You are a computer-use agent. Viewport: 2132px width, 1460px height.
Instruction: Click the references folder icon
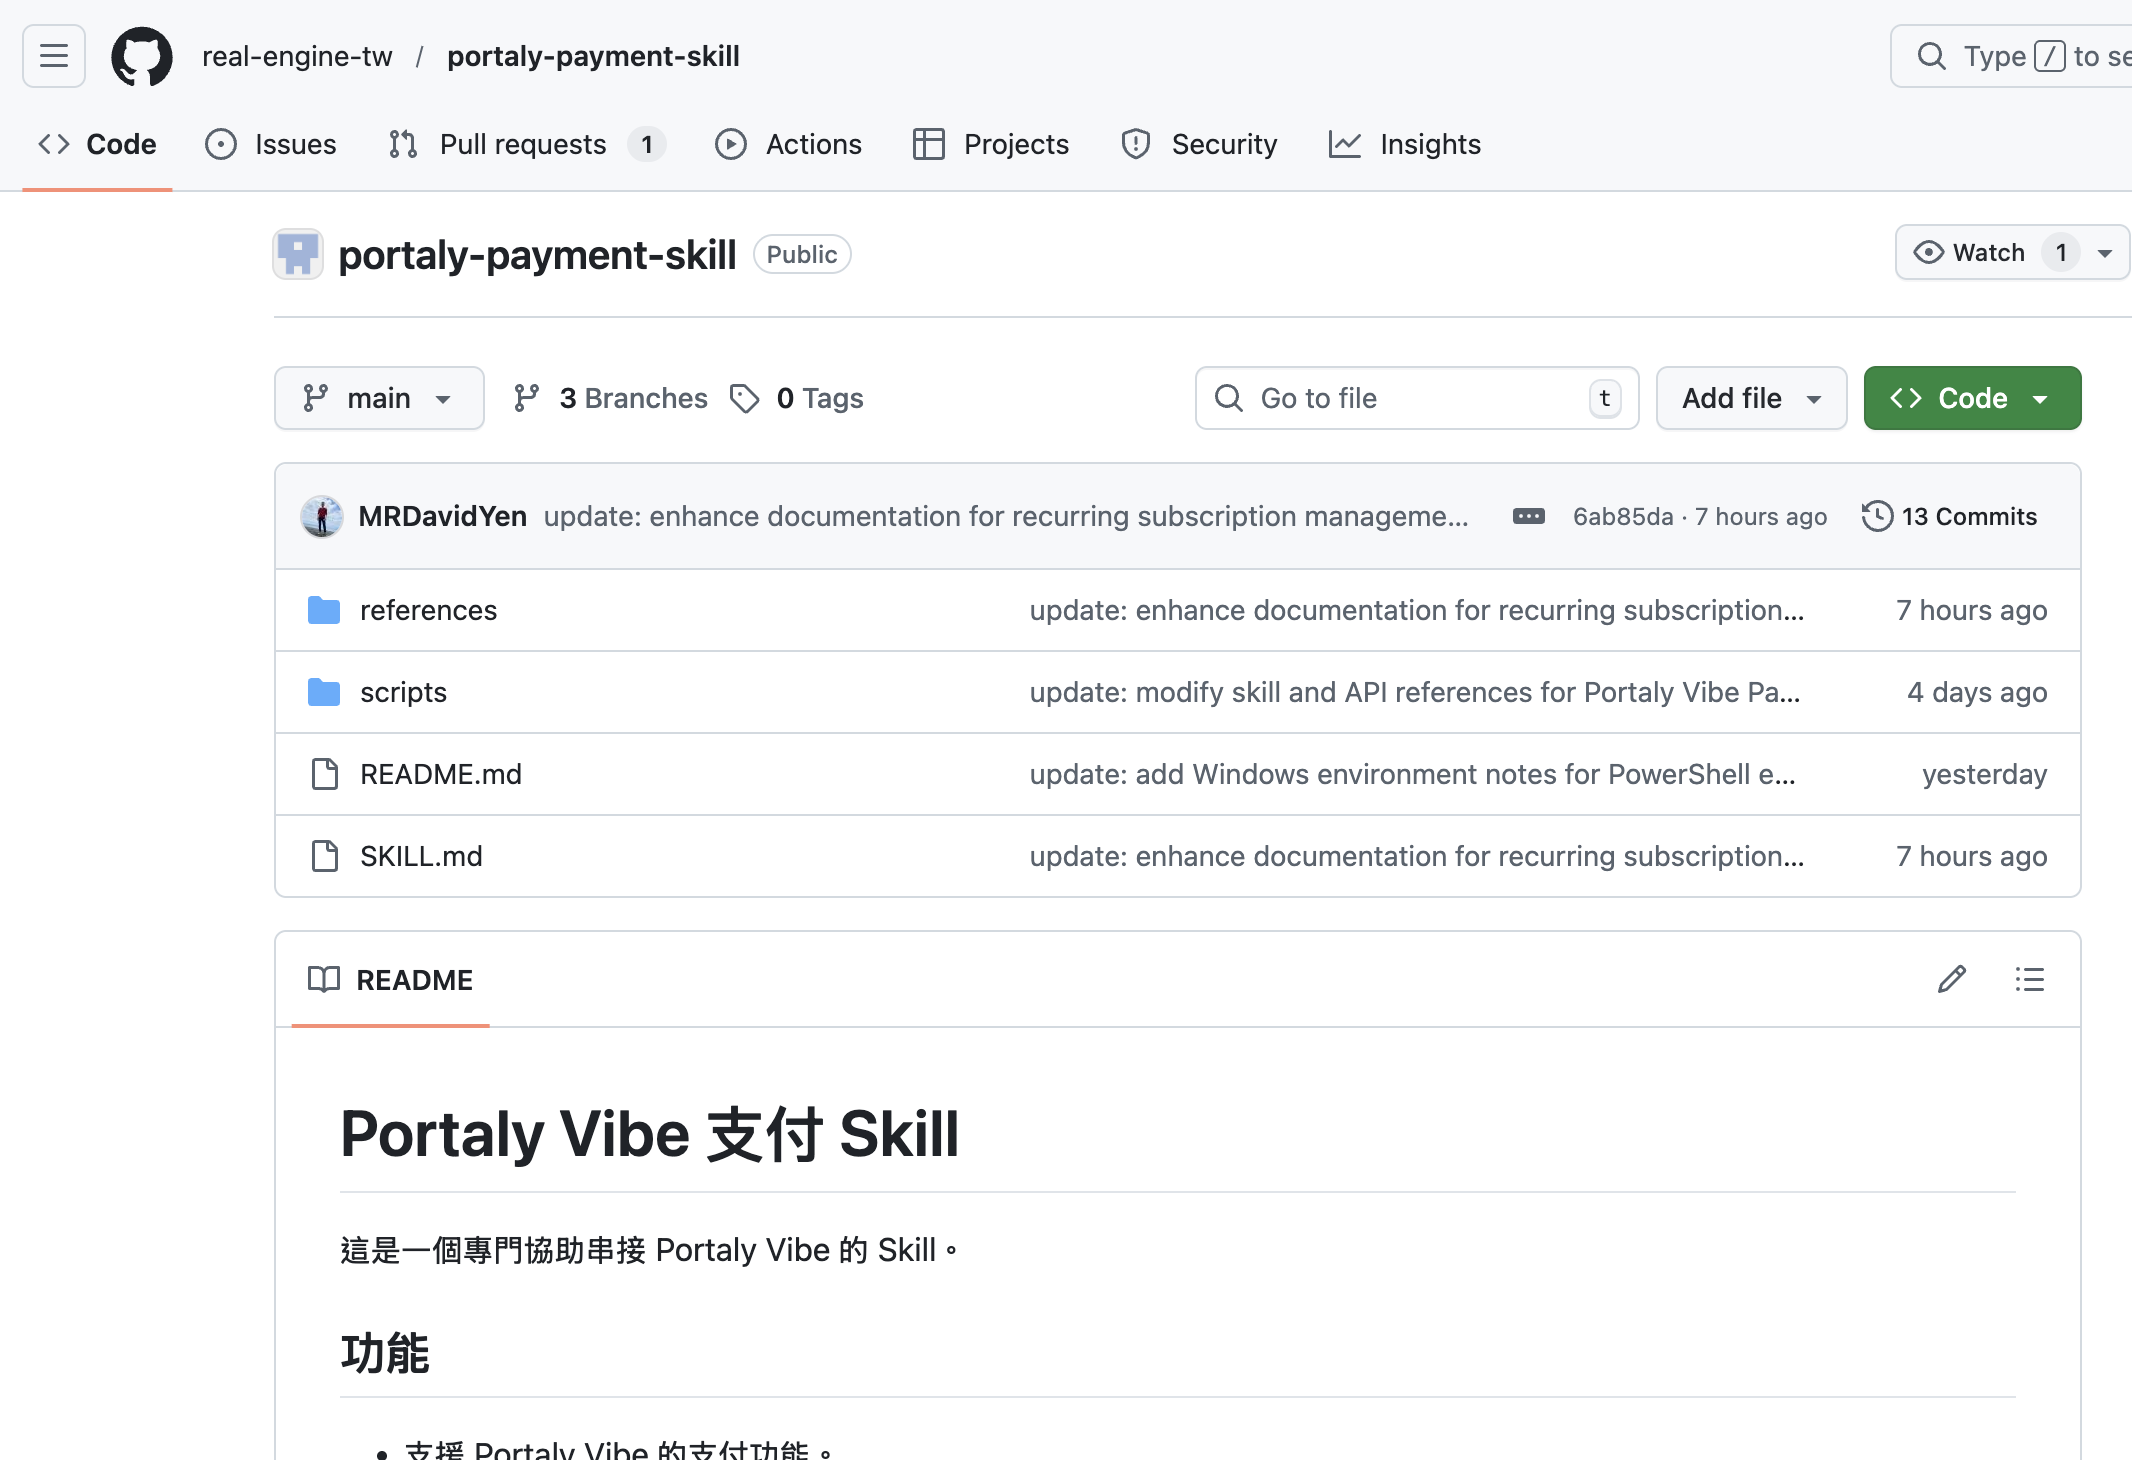click(323, 610)
